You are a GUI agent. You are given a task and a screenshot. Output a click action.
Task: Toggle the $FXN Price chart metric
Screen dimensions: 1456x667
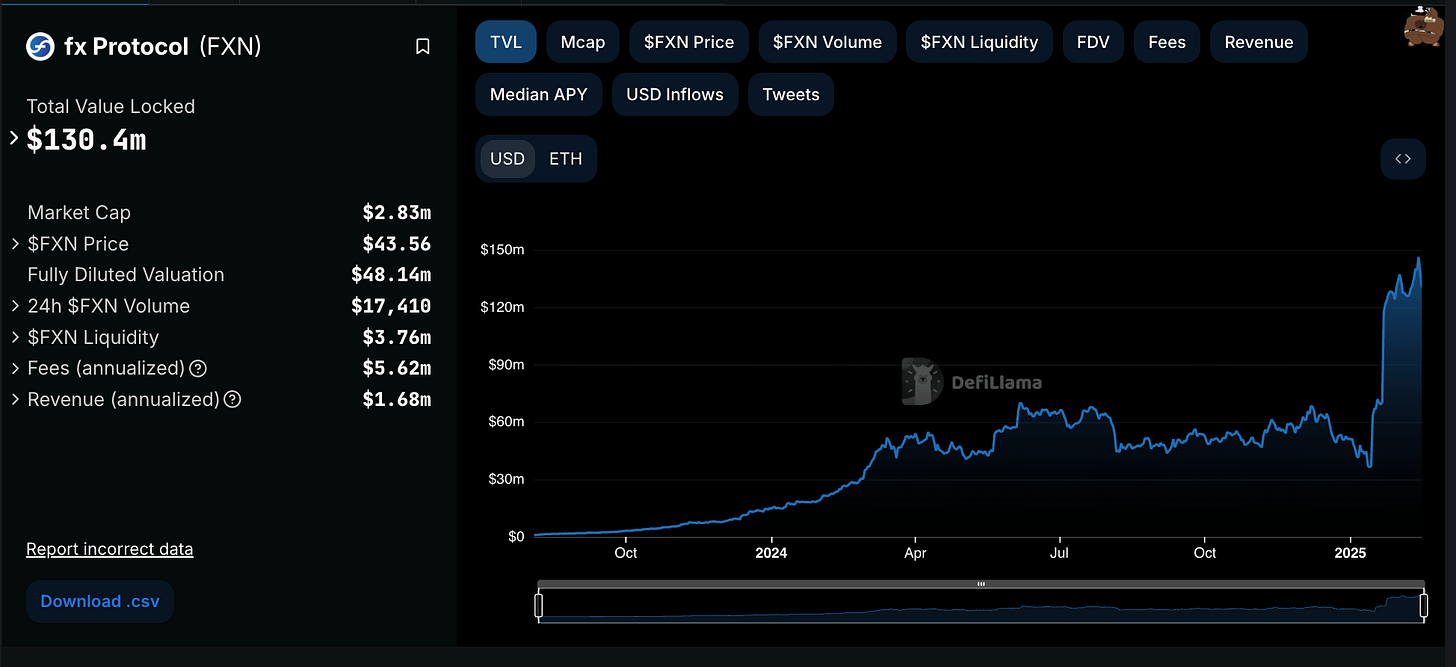689,42
